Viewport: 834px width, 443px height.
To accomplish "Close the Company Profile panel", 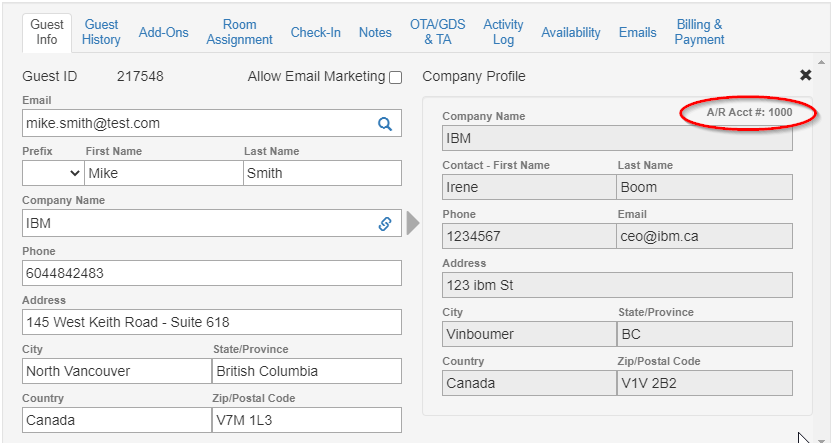I will tap(805, 76).
